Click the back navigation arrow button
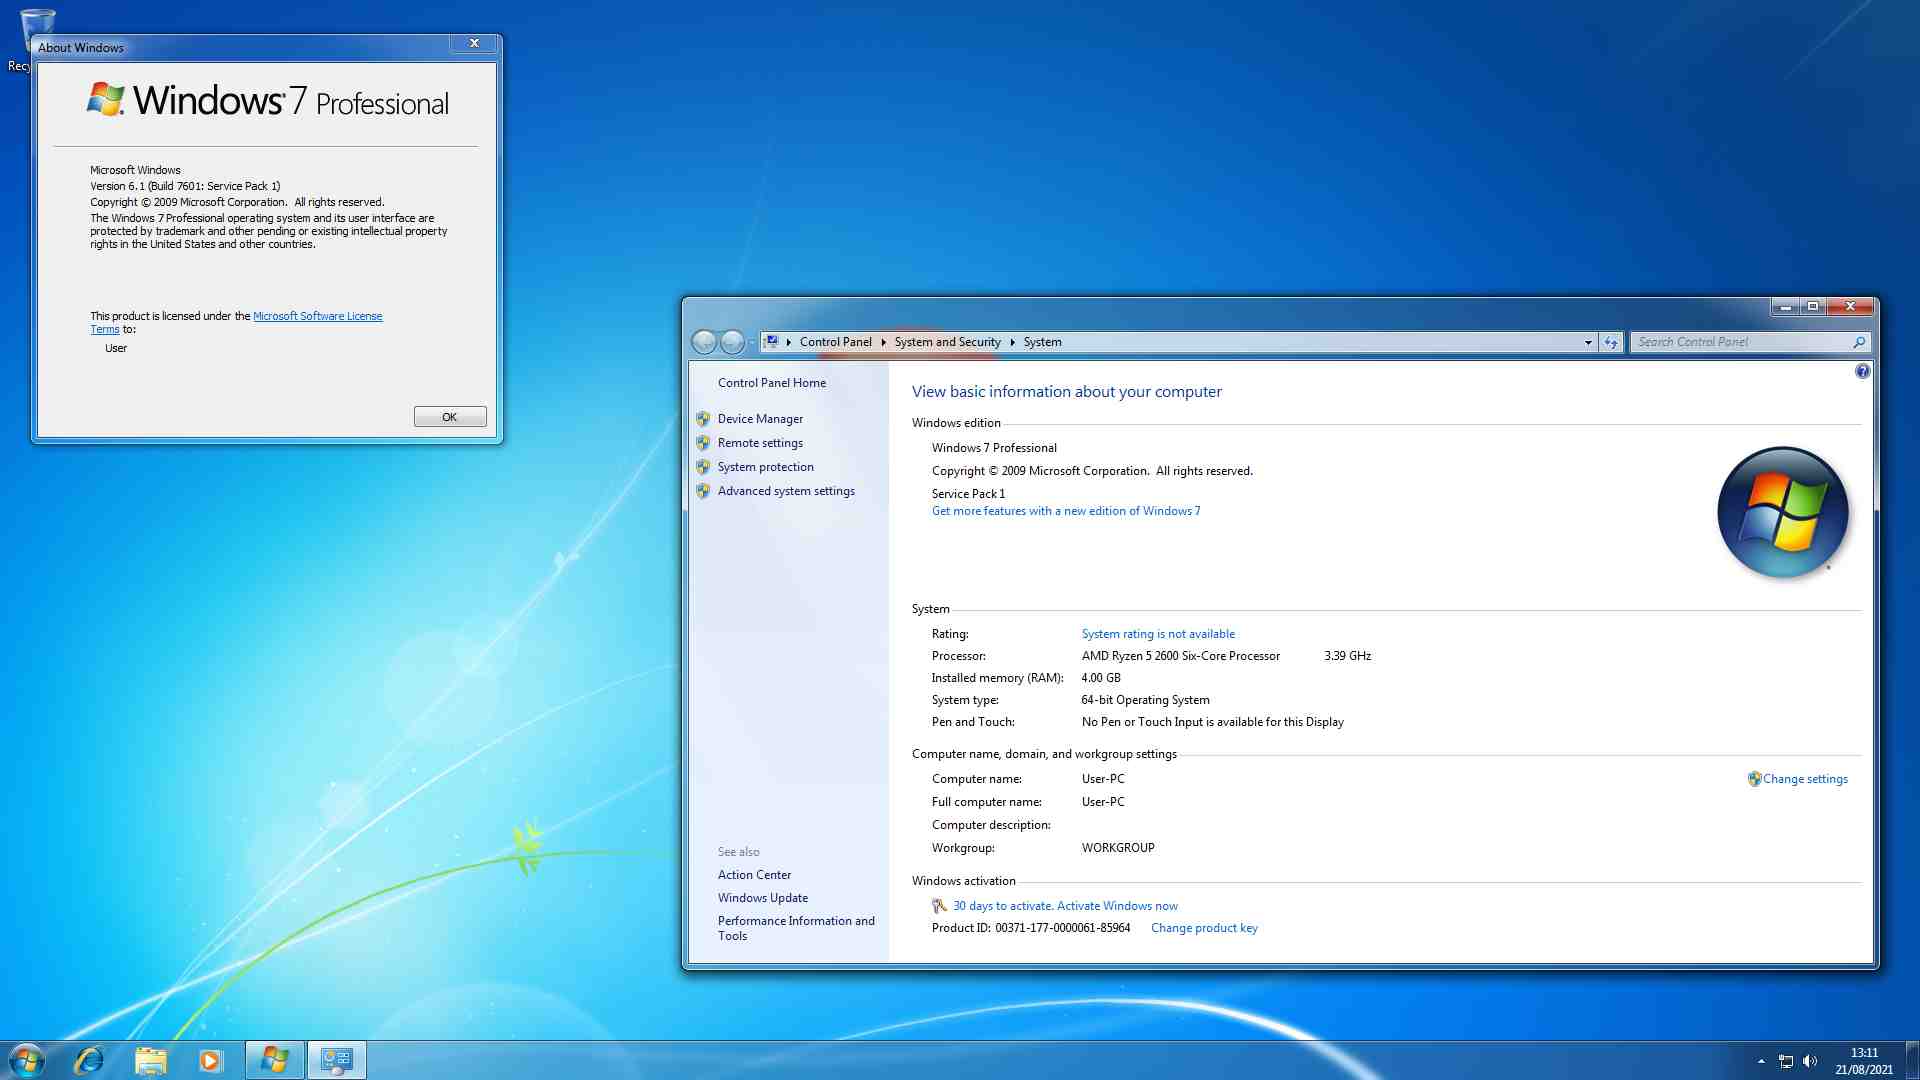The width and height of the screenshot is (1920, 1080). [x=704, y=342]
